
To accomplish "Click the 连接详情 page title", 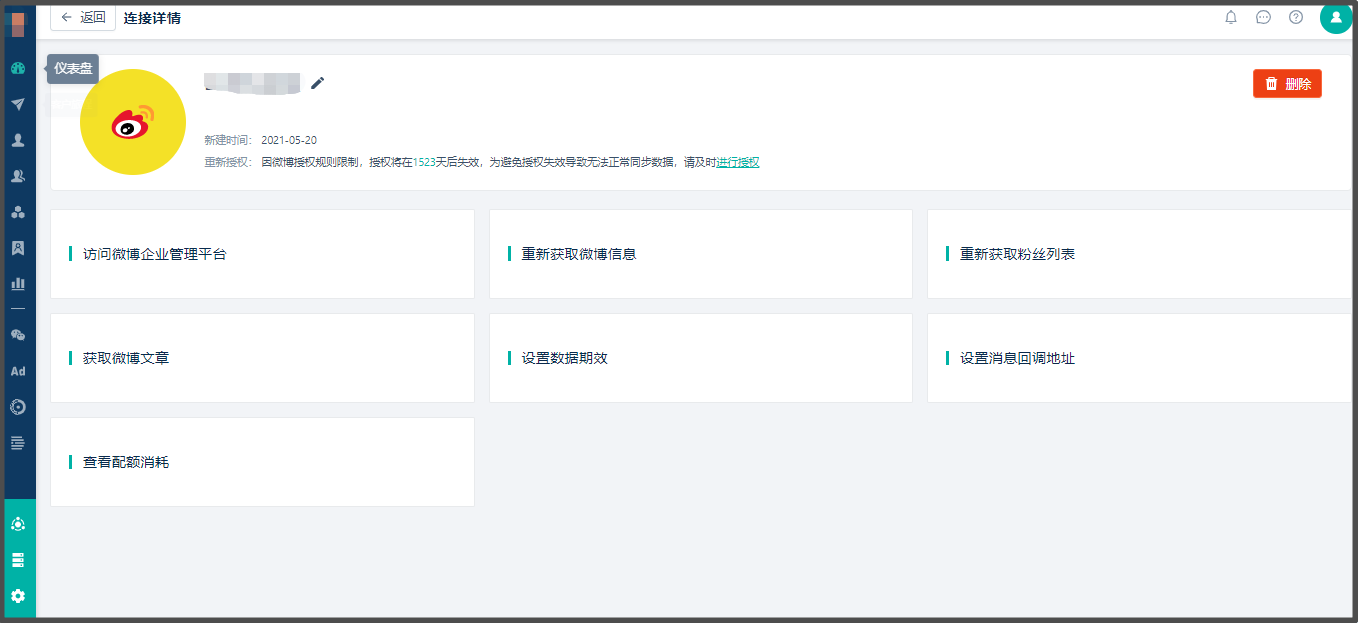I will (x=152, y=18).
